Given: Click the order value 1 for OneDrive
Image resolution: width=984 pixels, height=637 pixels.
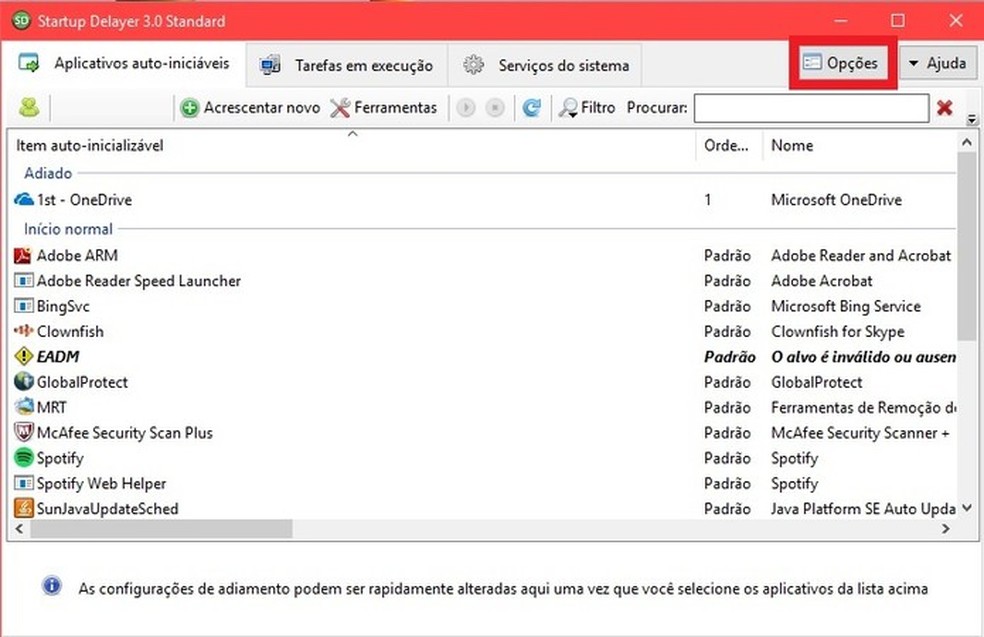Looking at the screenshot, I should [x=708, y=200].
